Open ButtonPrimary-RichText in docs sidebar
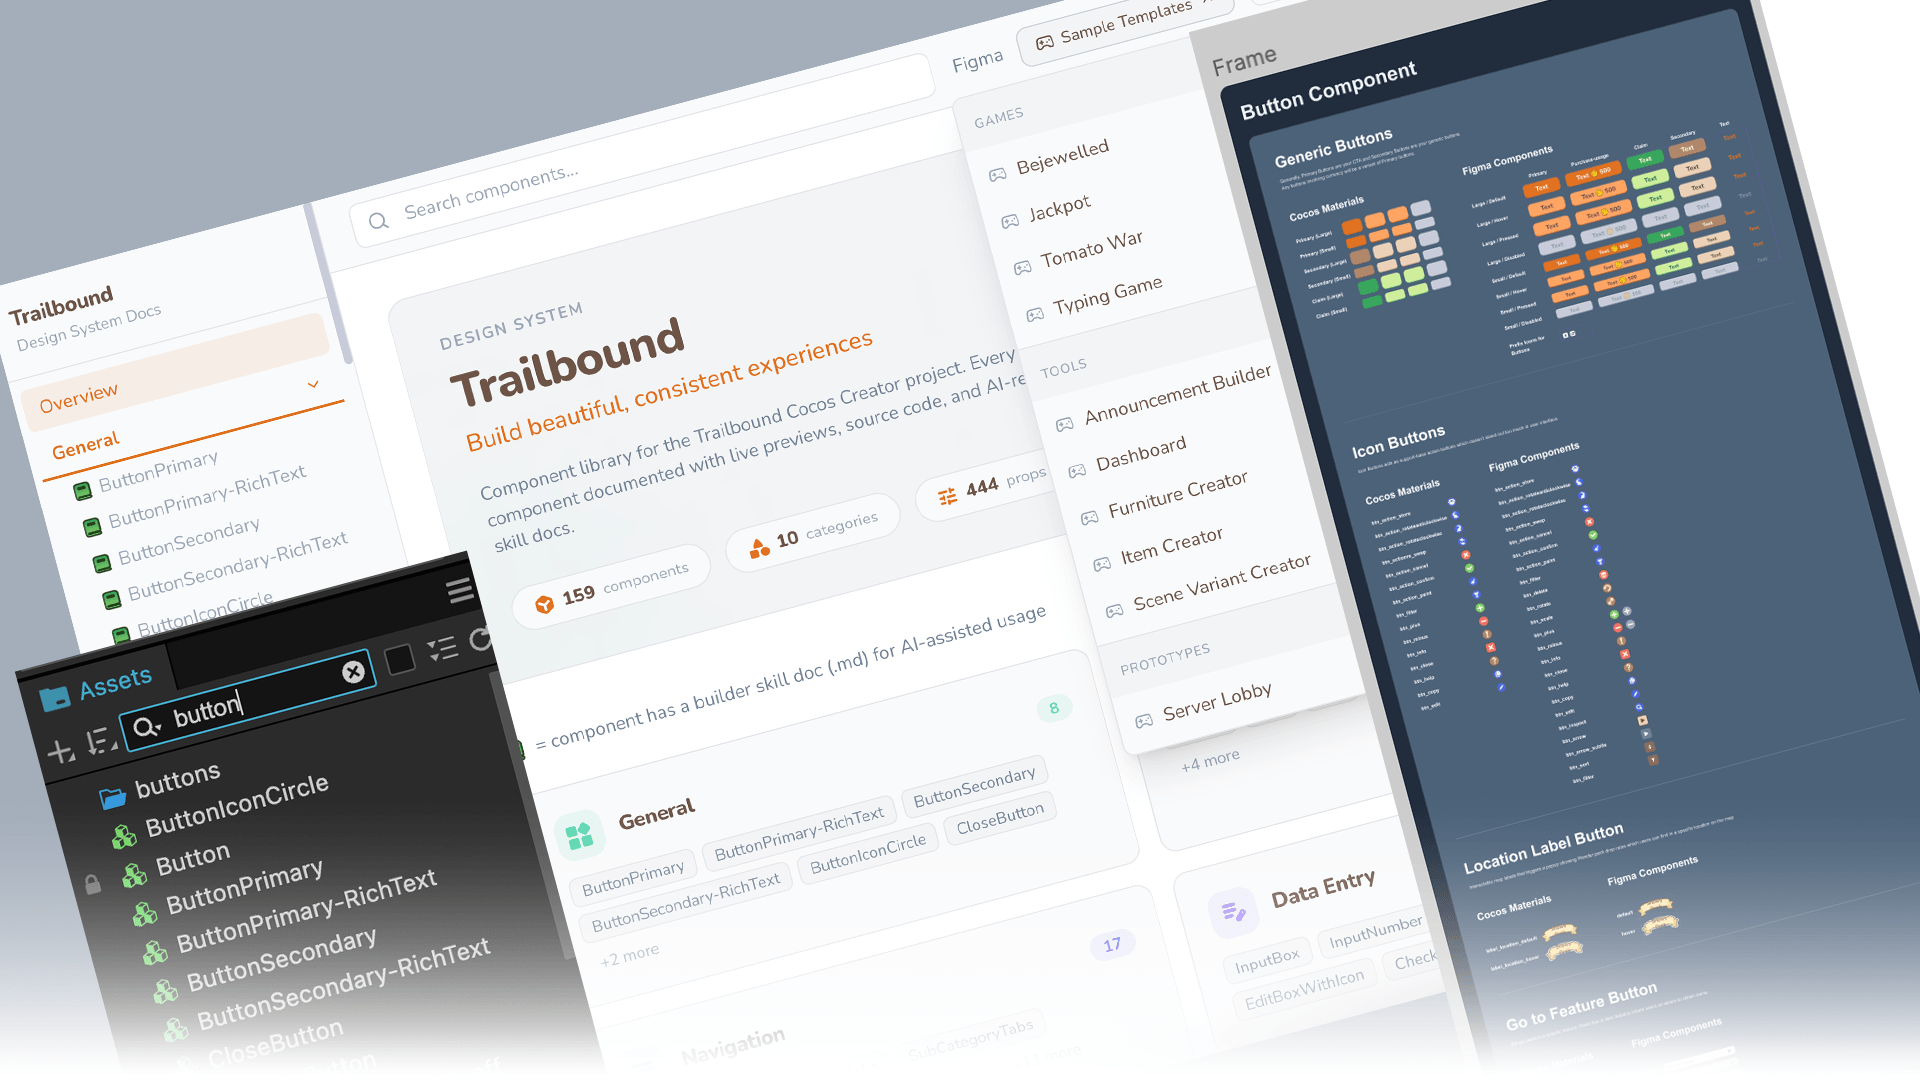1920x1080 pixels. click(x=207, y=497)
